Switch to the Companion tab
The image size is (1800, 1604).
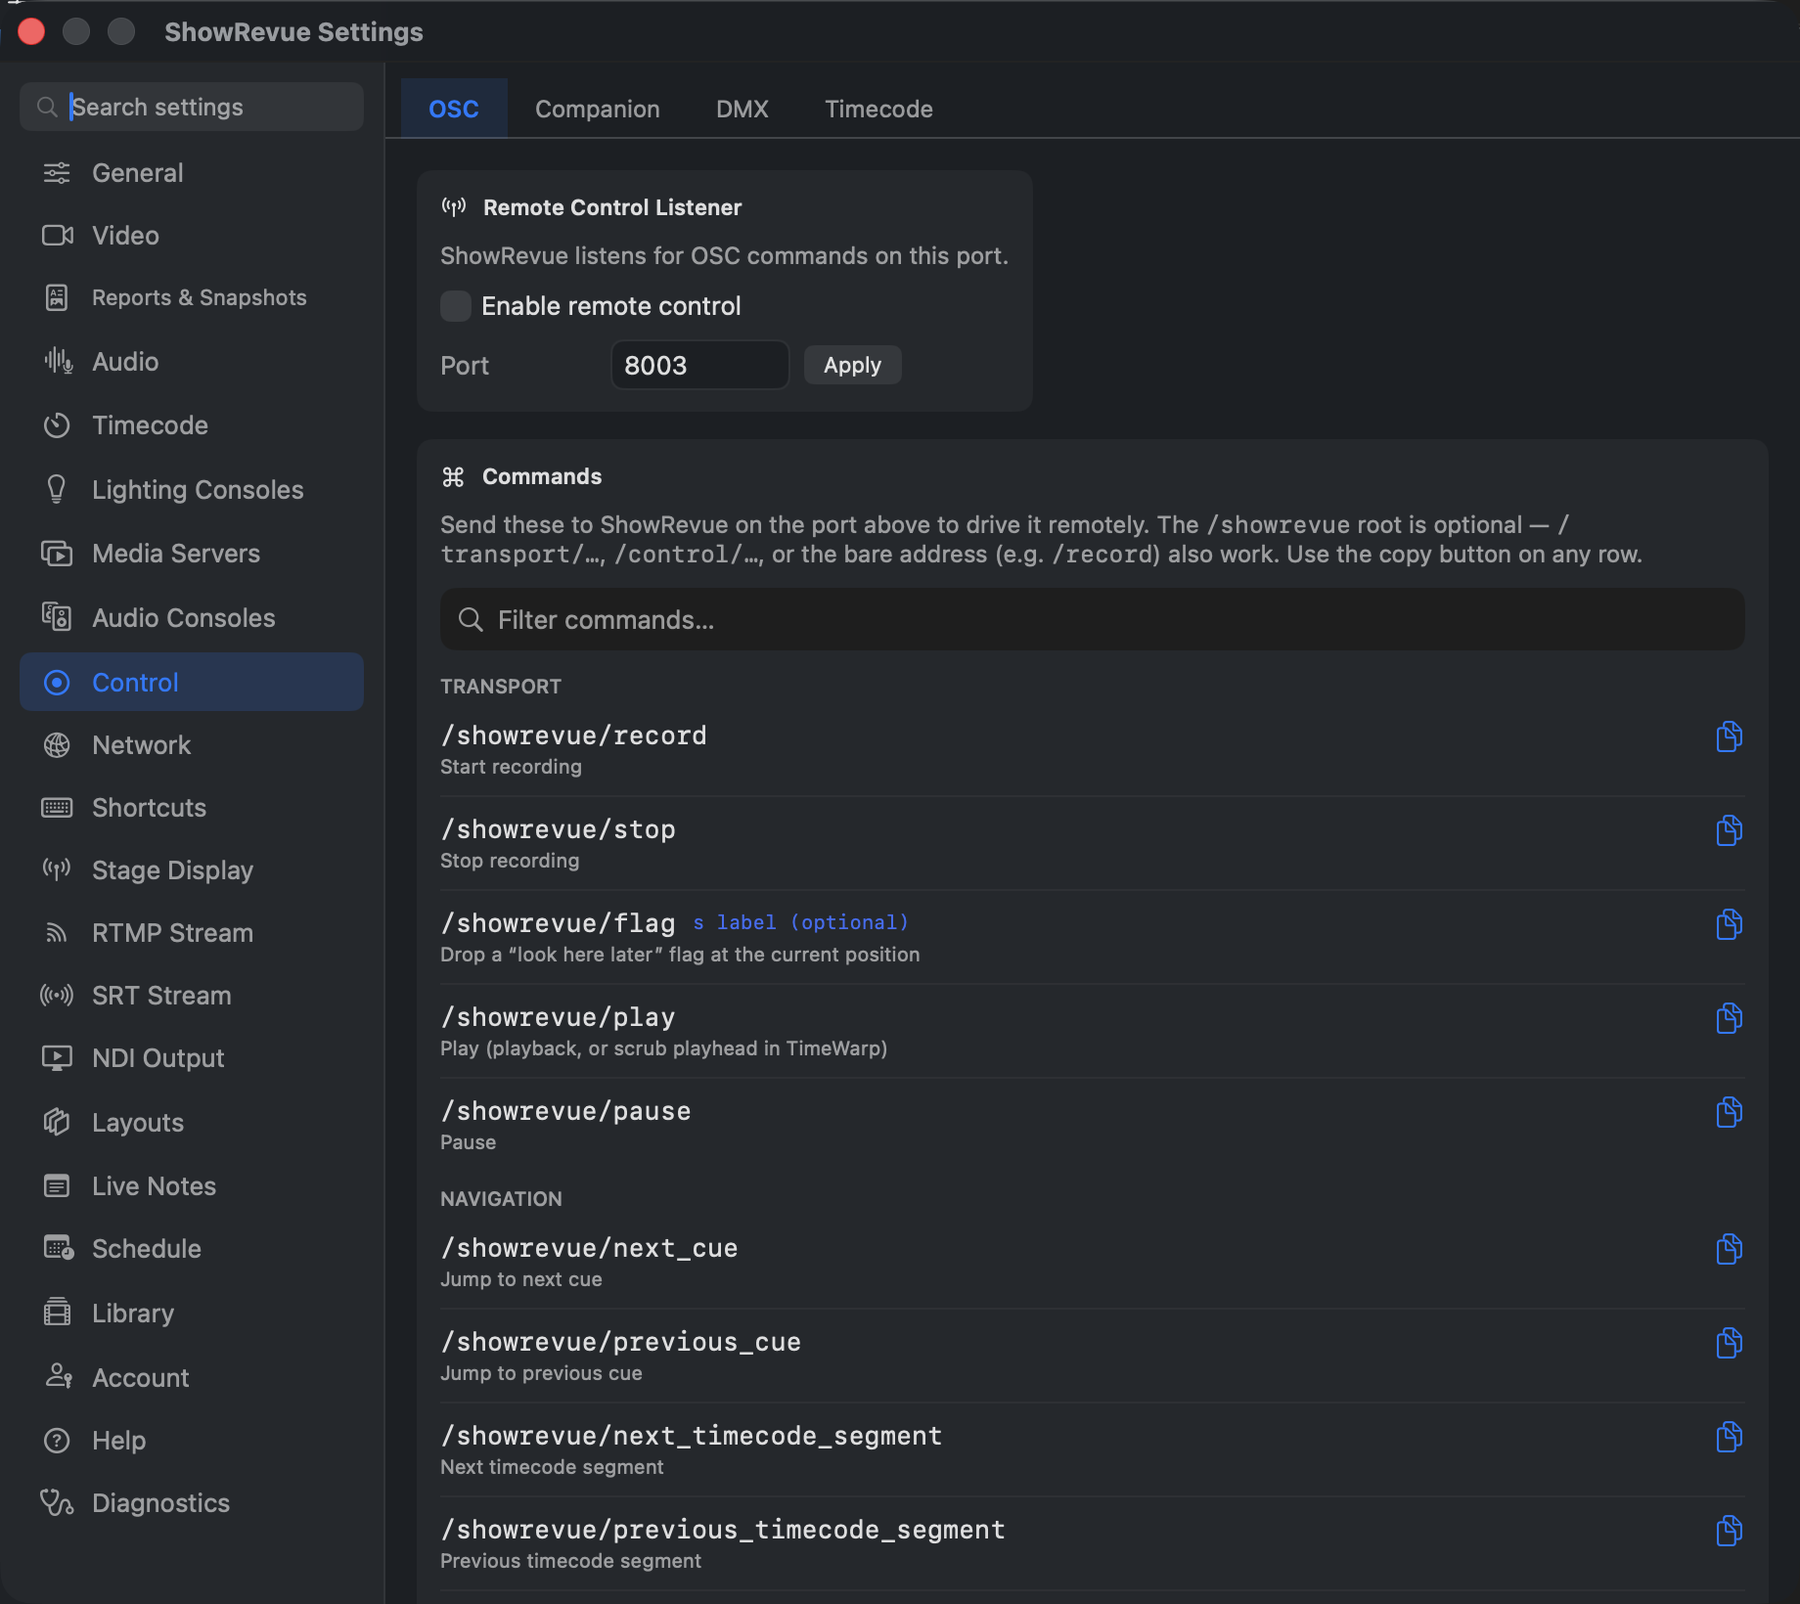(597, 108)
